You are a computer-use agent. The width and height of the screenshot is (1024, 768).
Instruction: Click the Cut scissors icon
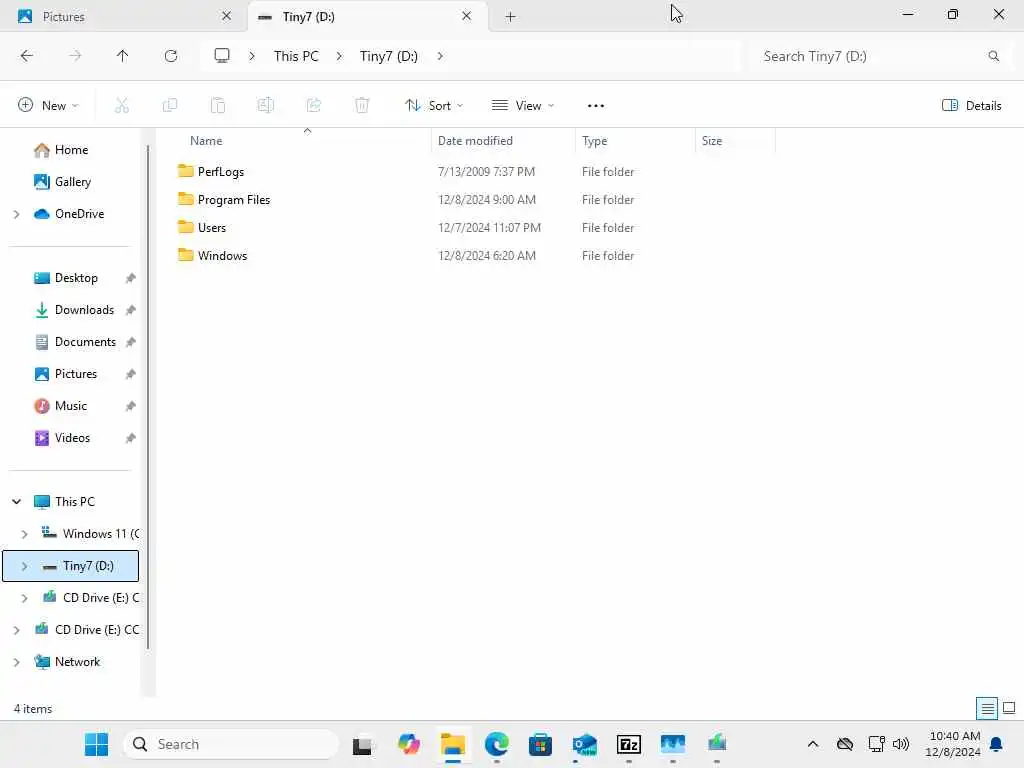122,105
